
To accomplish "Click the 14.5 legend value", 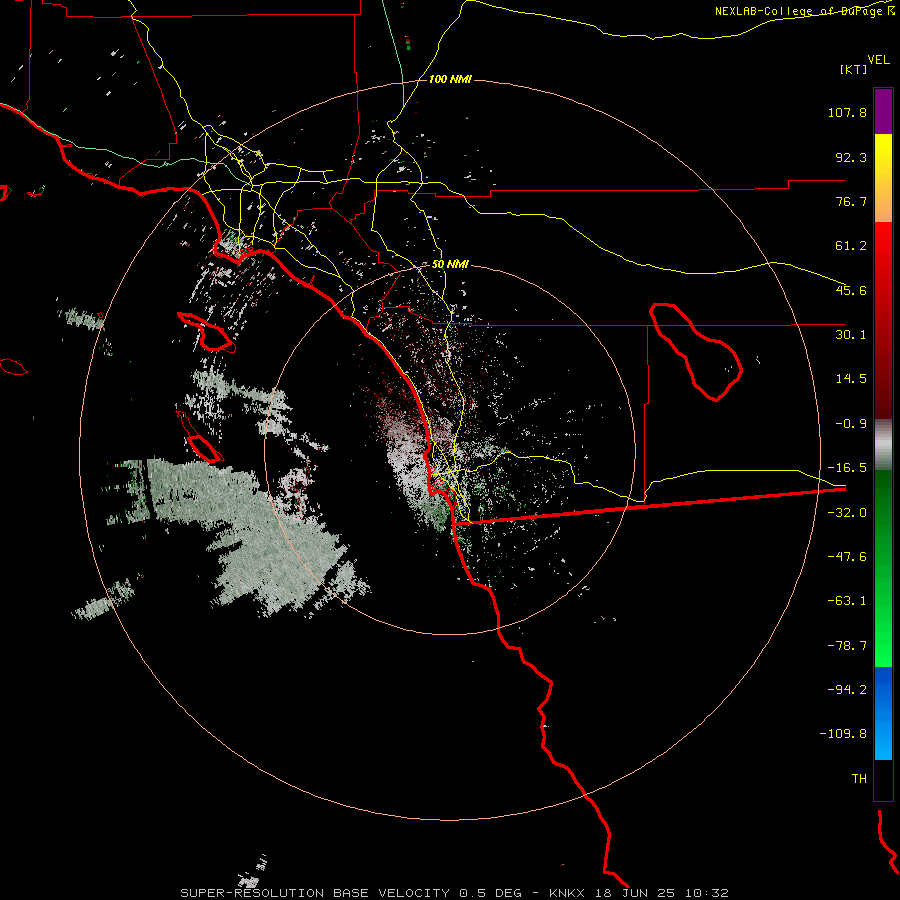I will pos(851,379).
